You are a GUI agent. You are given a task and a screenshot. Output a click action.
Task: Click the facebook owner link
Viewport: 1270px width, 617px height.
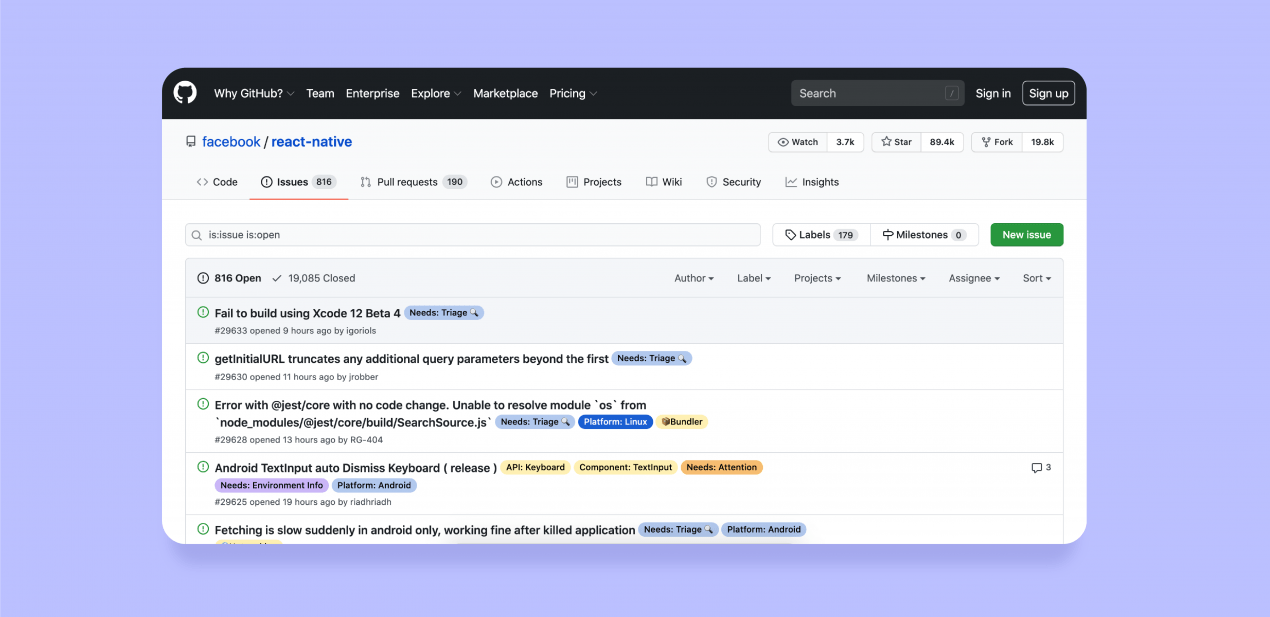pyautogui.click(x=231, y=142)
